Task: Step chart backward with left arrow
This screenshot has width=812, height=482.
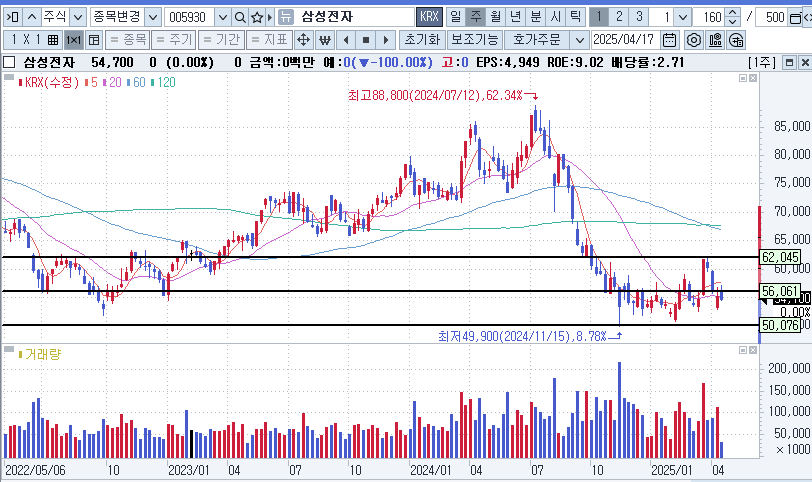Action: (x=346, y=40)
